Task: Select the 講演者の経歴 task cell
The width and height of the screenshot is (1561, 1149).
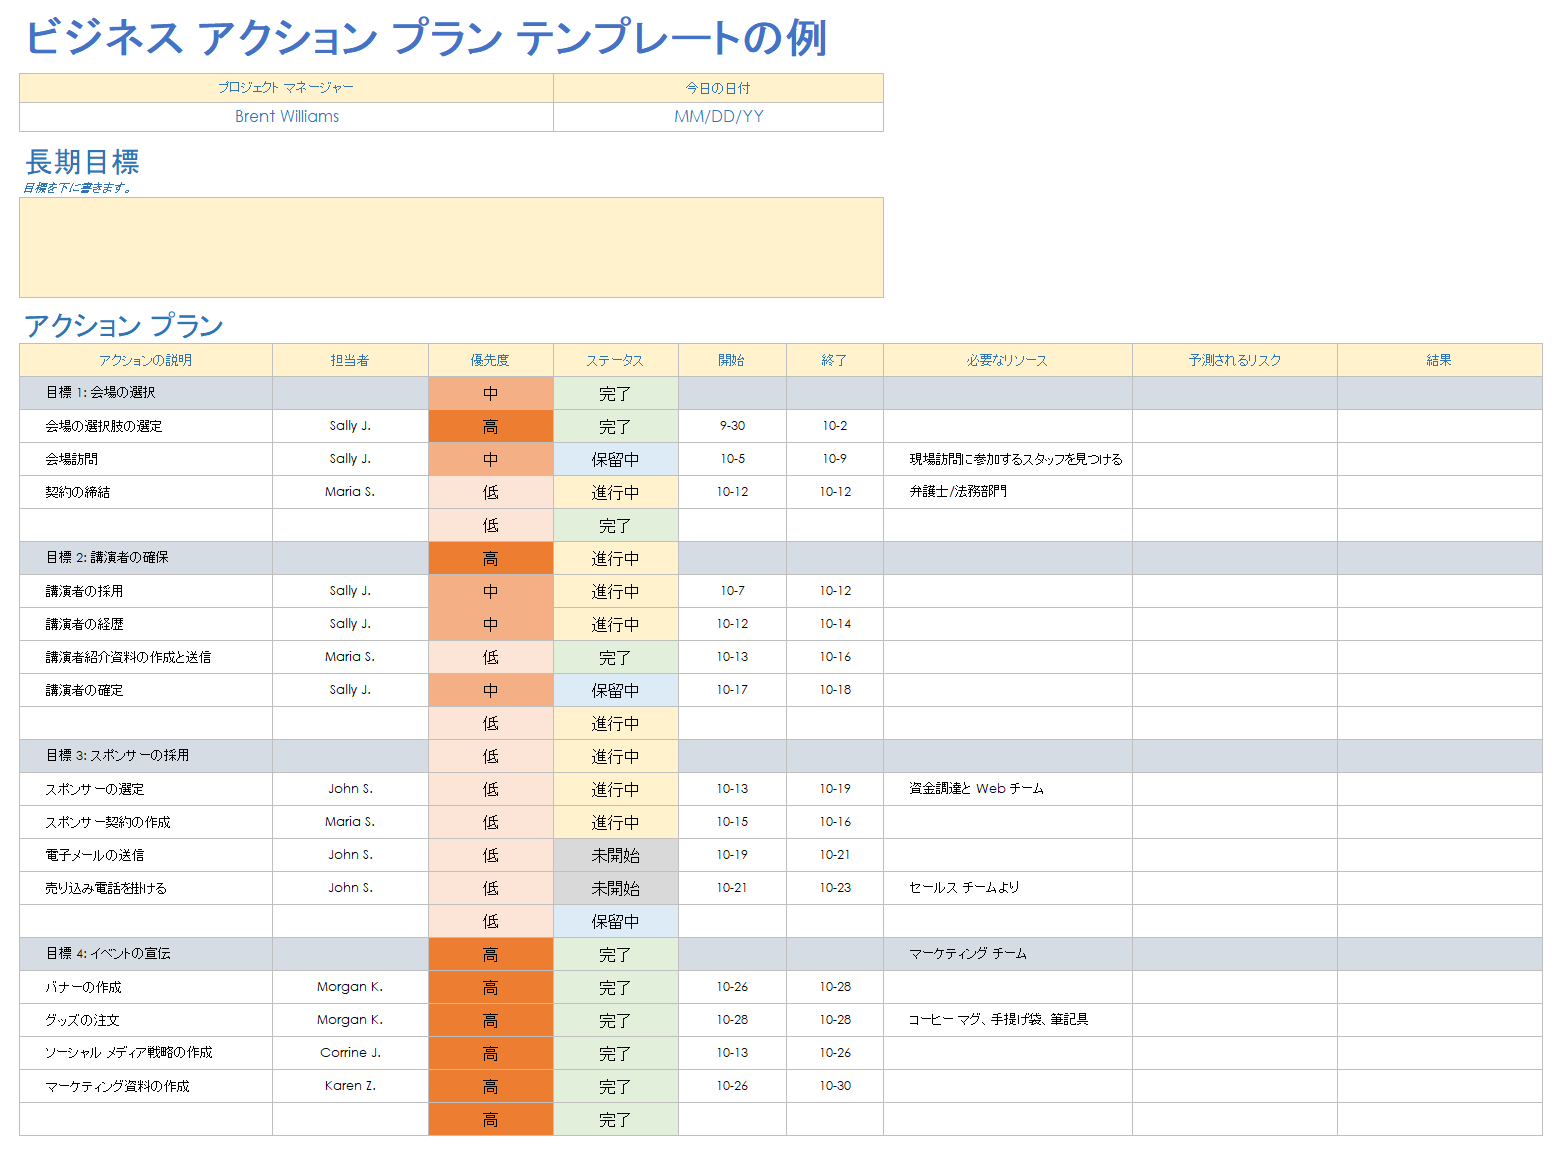Action: tap(146, 624)
